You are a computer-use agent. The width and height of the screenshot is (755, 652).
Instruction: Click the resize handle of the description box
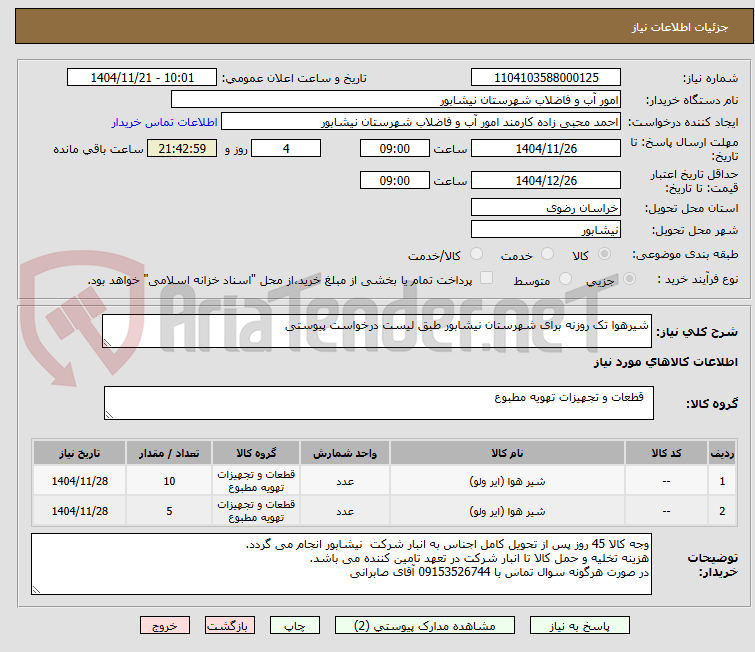click(107, 343)
